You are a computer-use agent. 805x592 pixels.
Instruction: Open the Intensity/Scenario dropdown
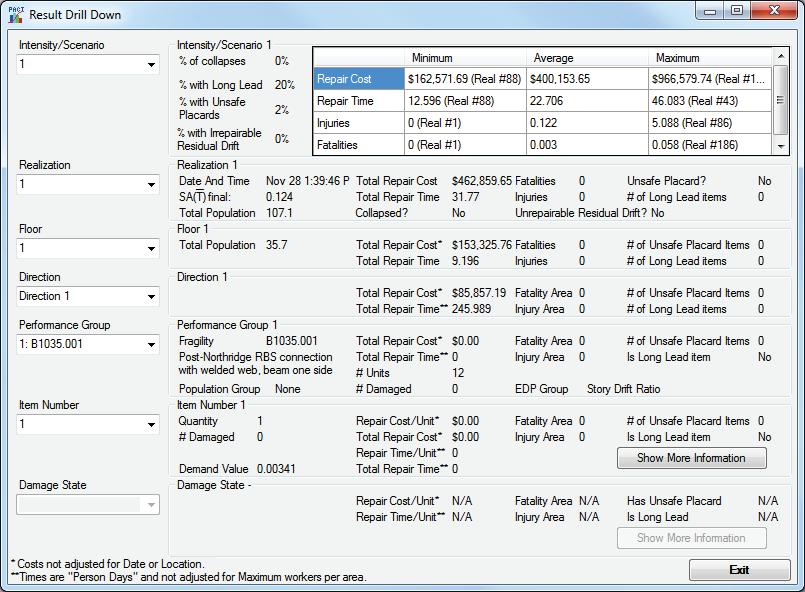(88, 65)
